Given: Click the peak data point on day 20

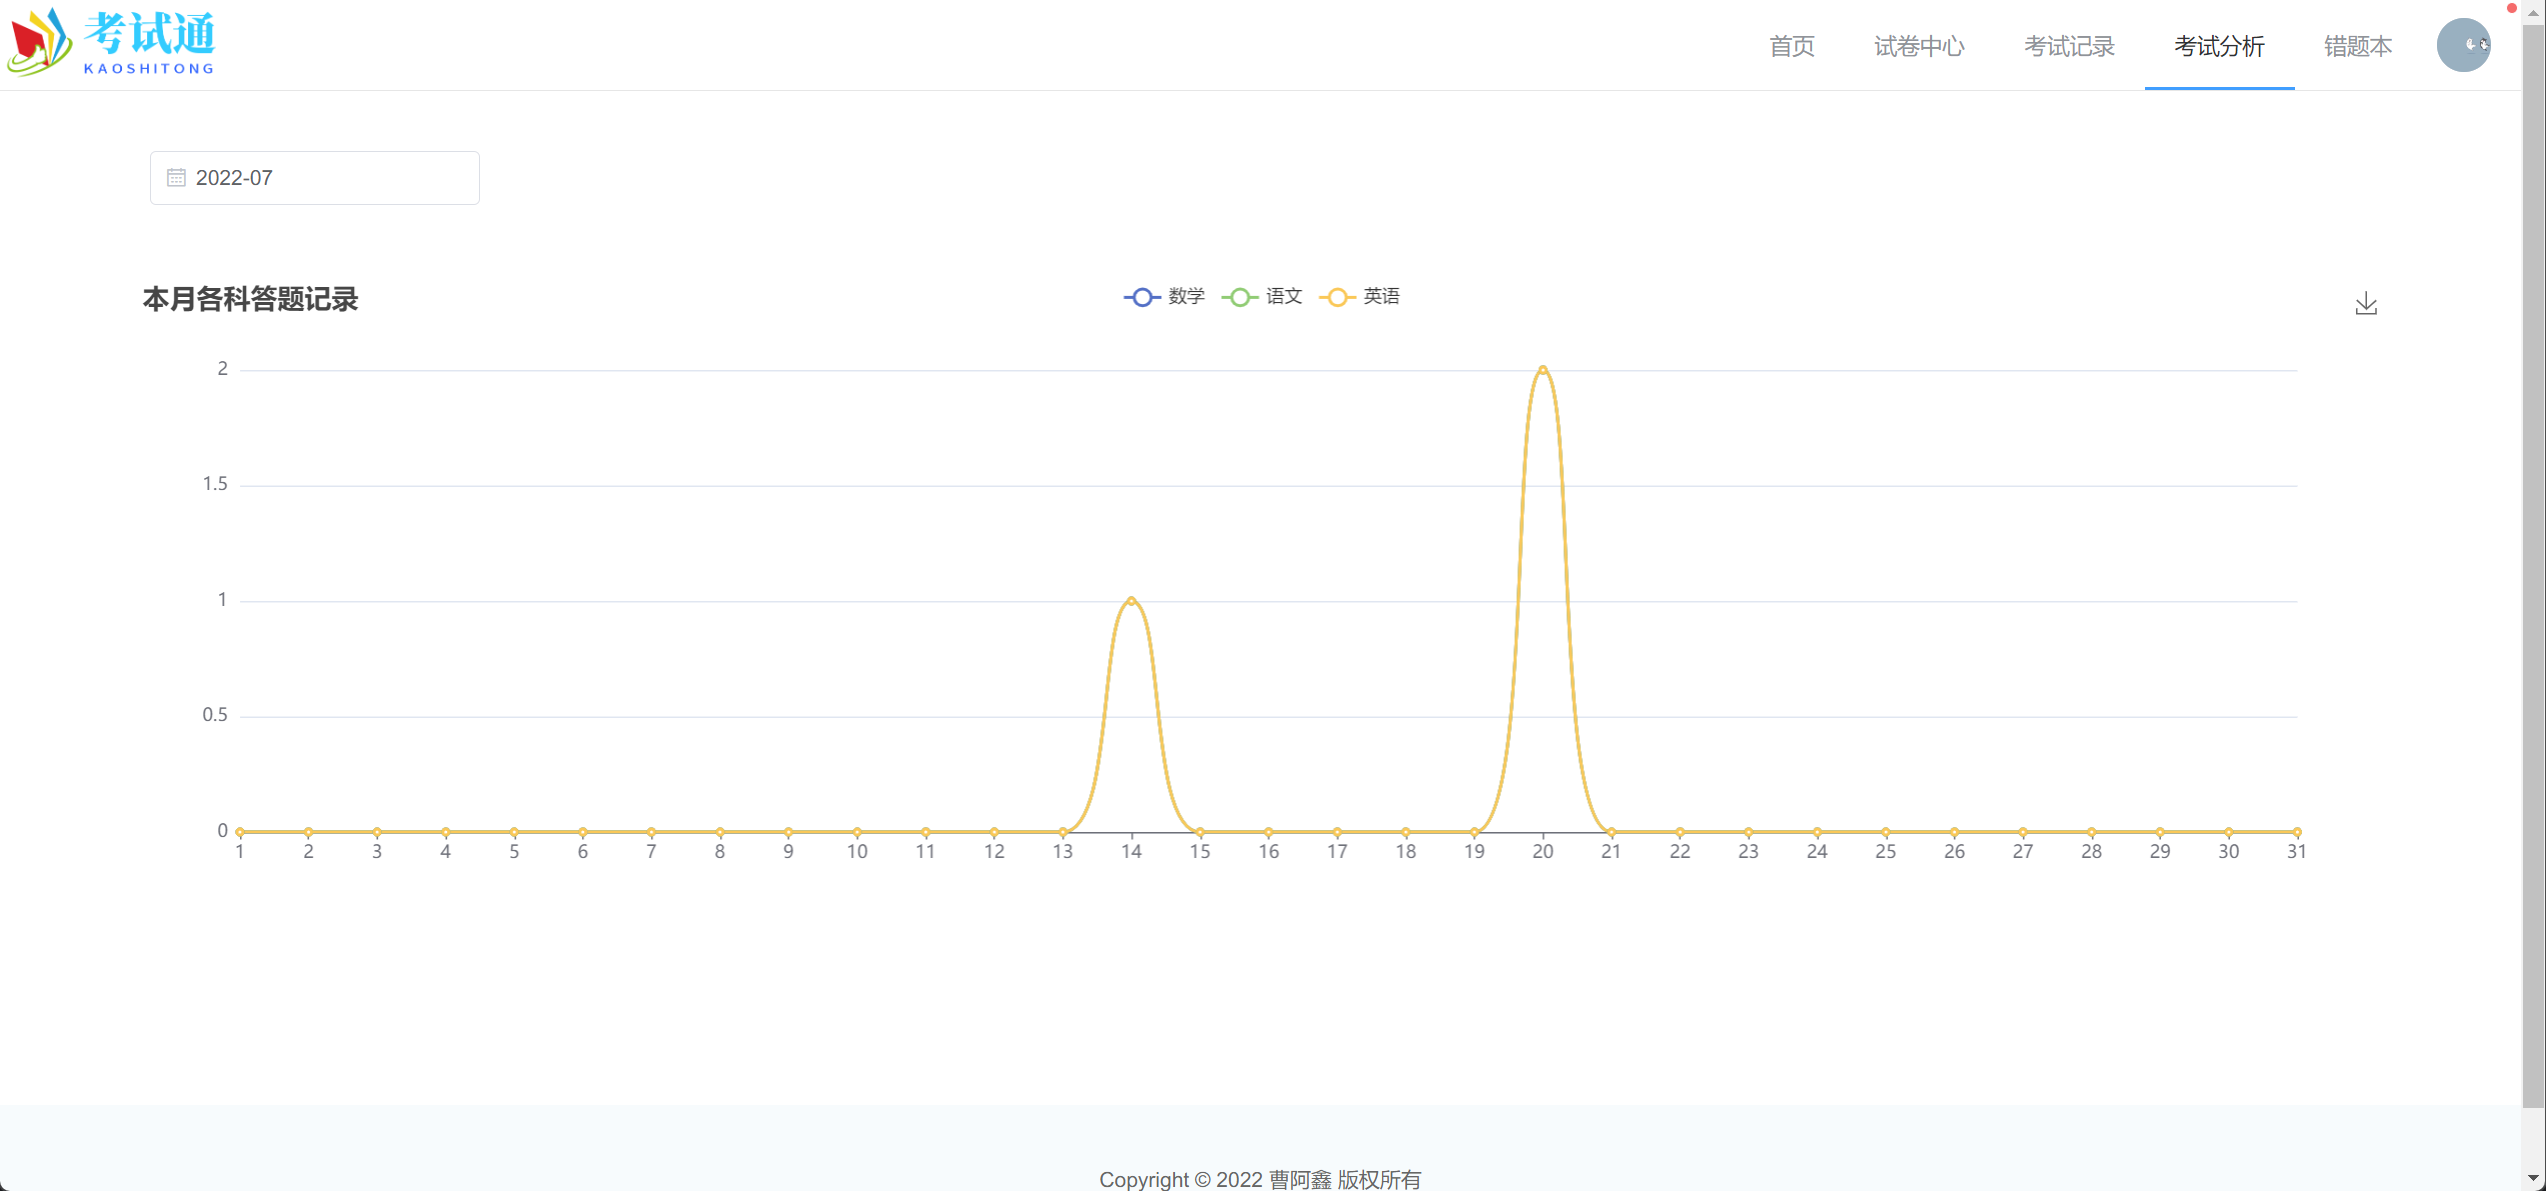Looking at the screenshot, I should tap(1543, 369).
